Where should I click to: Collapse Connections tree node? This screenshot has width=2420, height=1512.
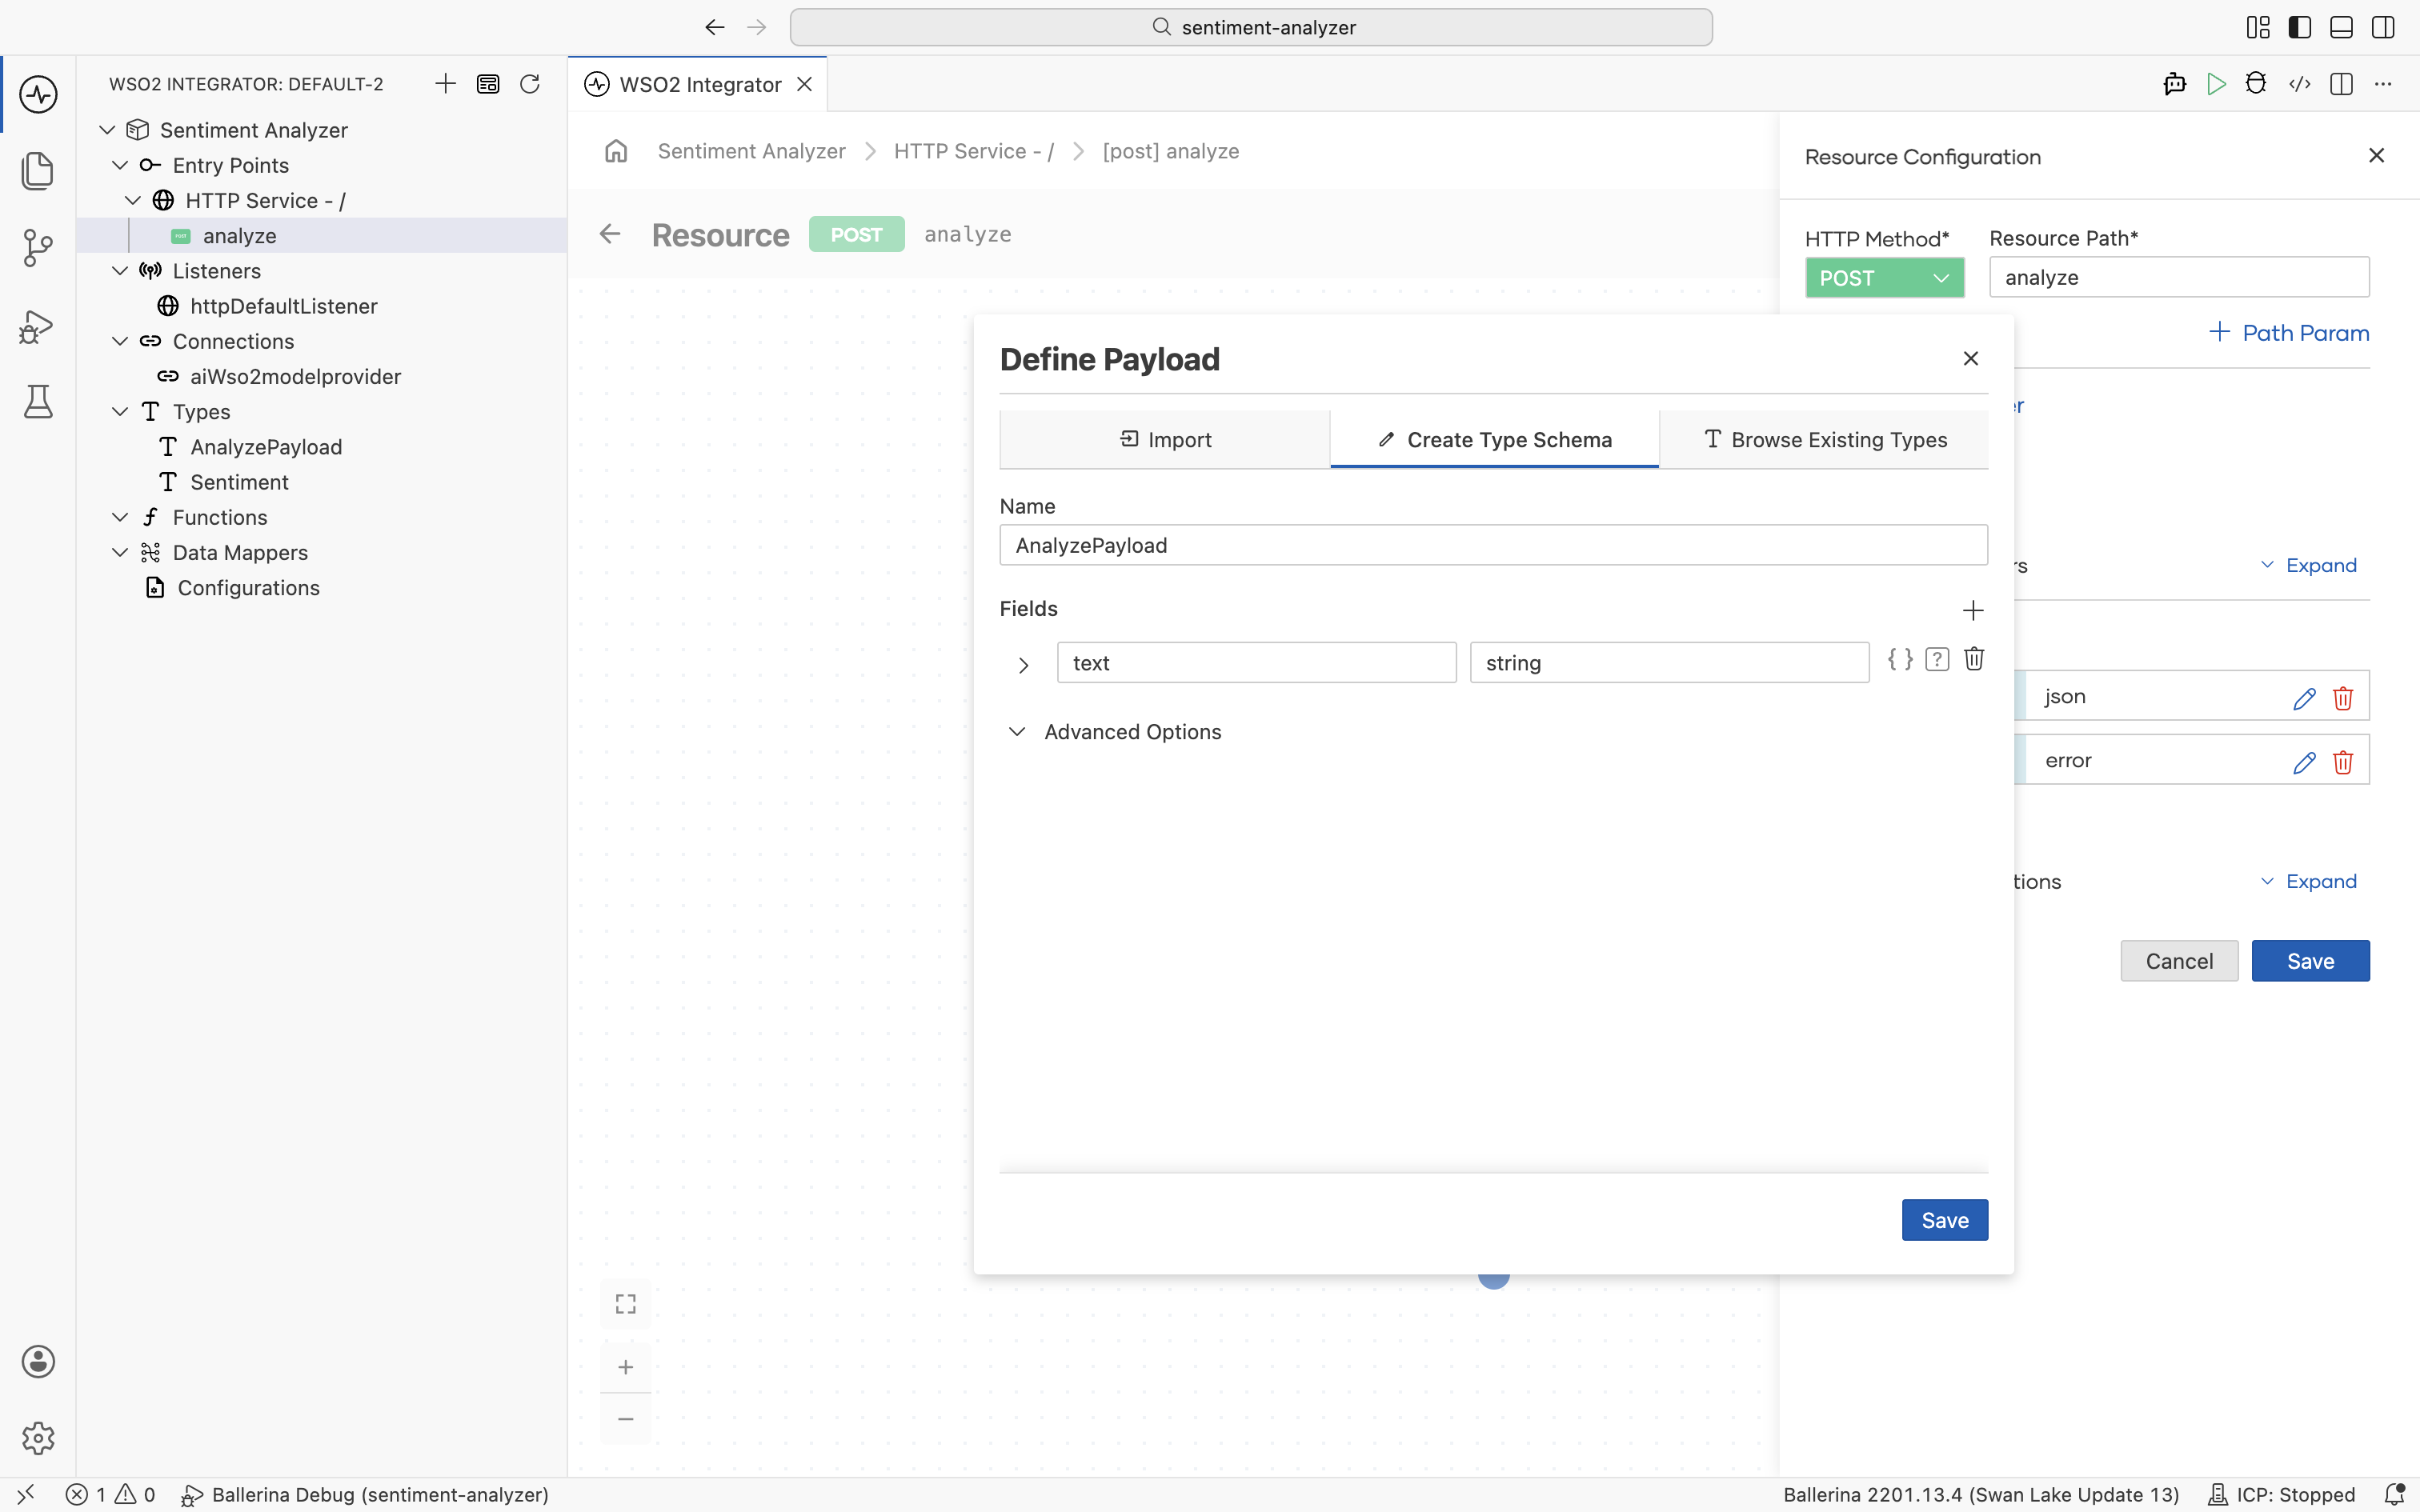pyautogui.click(x=120, y=341)
